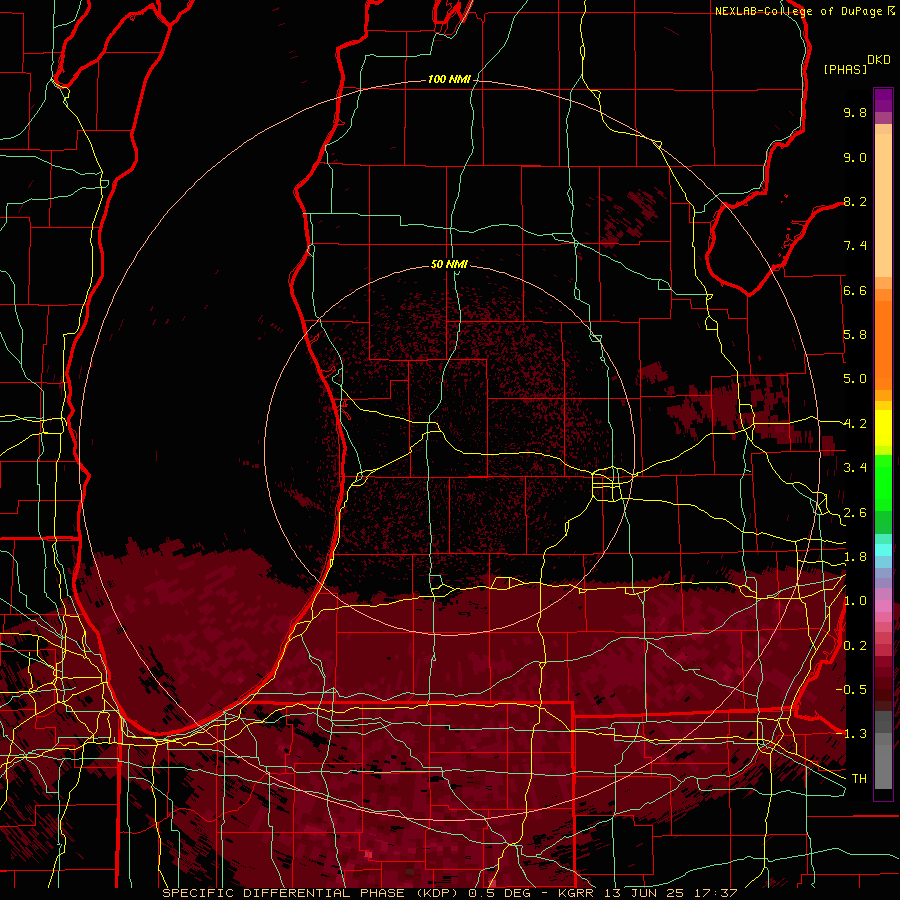Click the 17:37 timestamp

click(x=716, y=893)
